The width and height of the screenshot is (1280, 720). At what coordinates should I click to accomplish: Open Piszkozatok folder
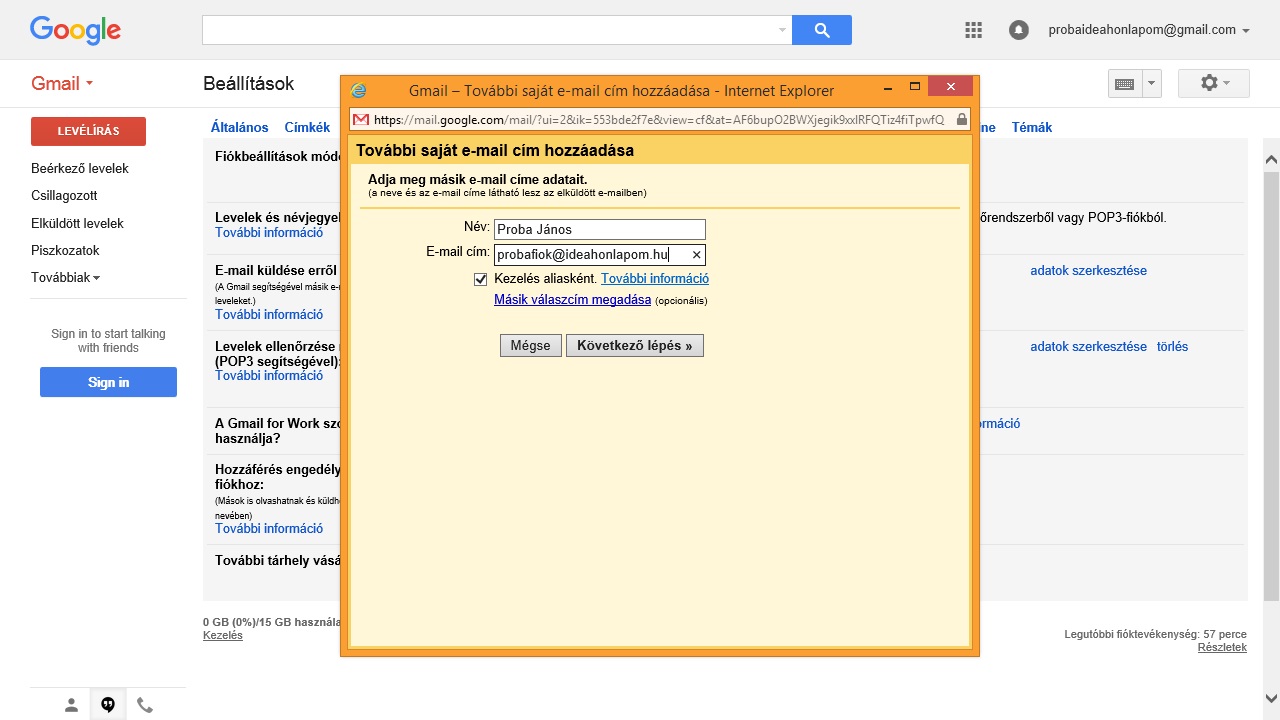point(65,250)
